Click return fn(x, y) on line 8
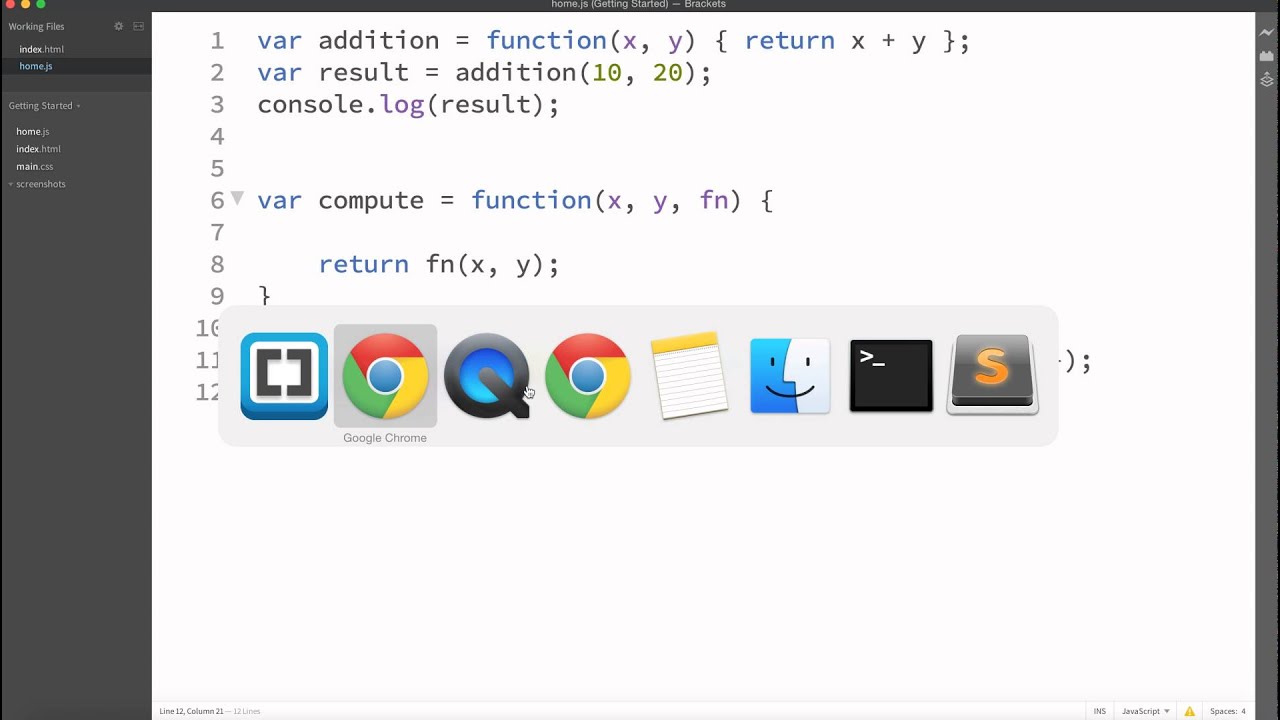 point(432,265)
